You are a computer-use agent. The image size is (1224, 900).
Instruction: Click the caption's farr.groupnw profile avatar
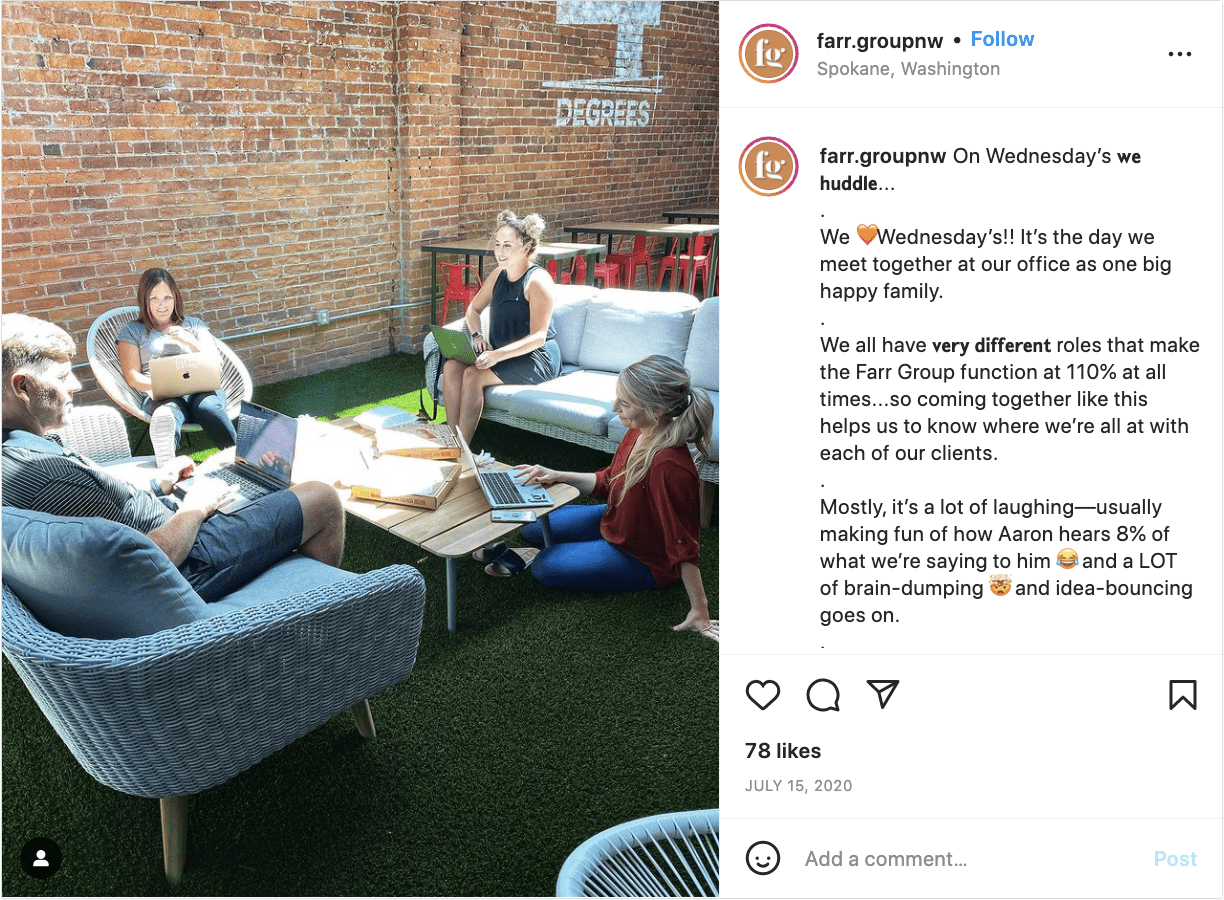click(768, 166)
